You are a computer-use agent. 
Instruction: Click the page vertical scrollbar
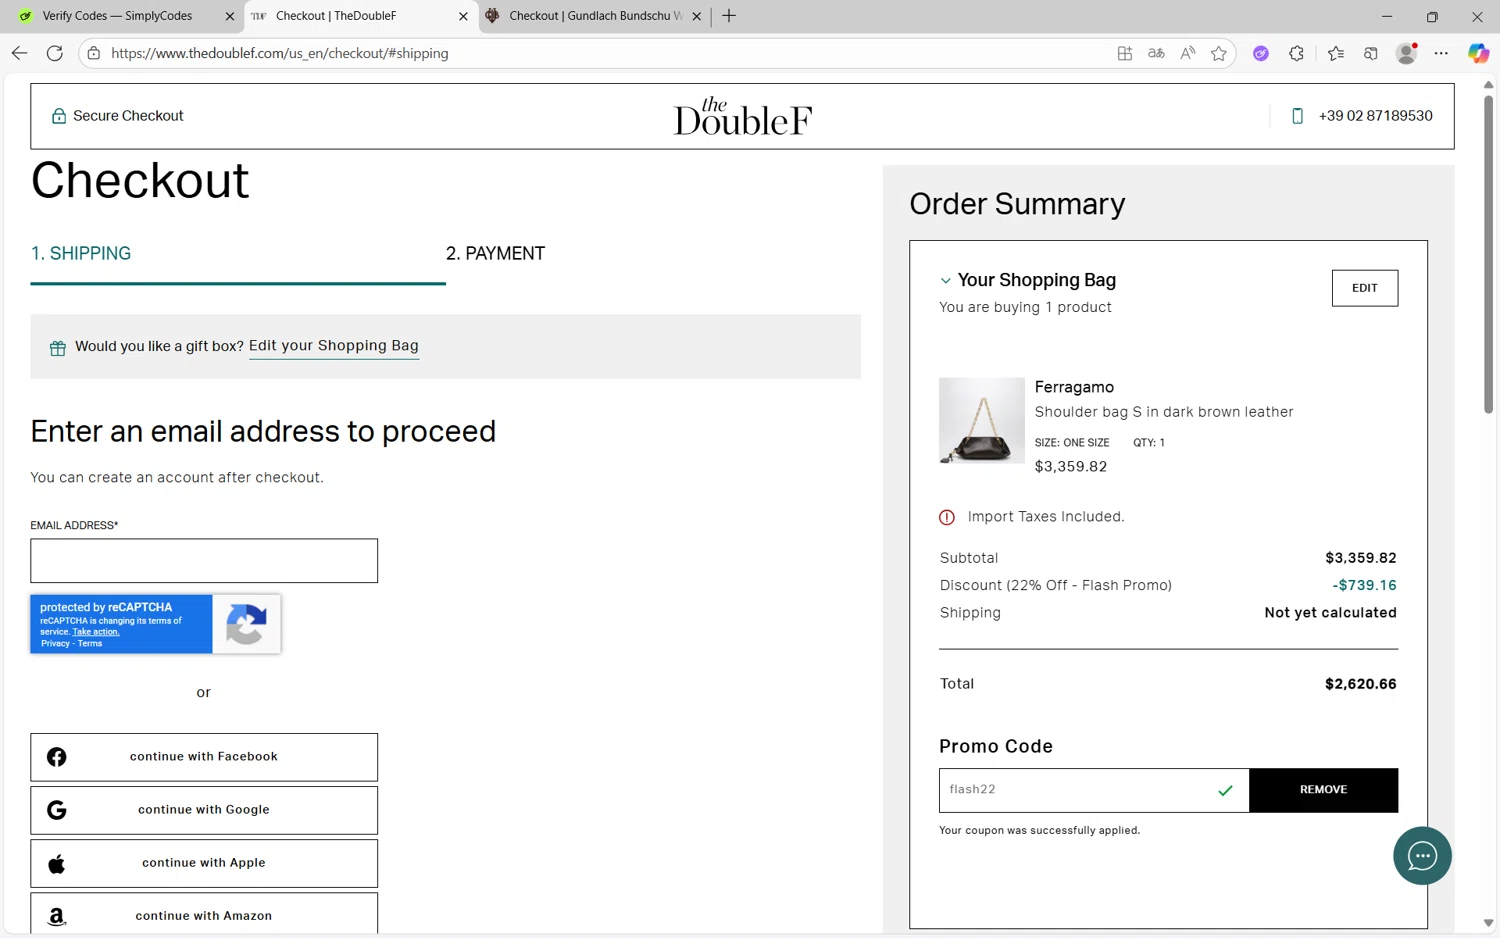(1488, 254)
